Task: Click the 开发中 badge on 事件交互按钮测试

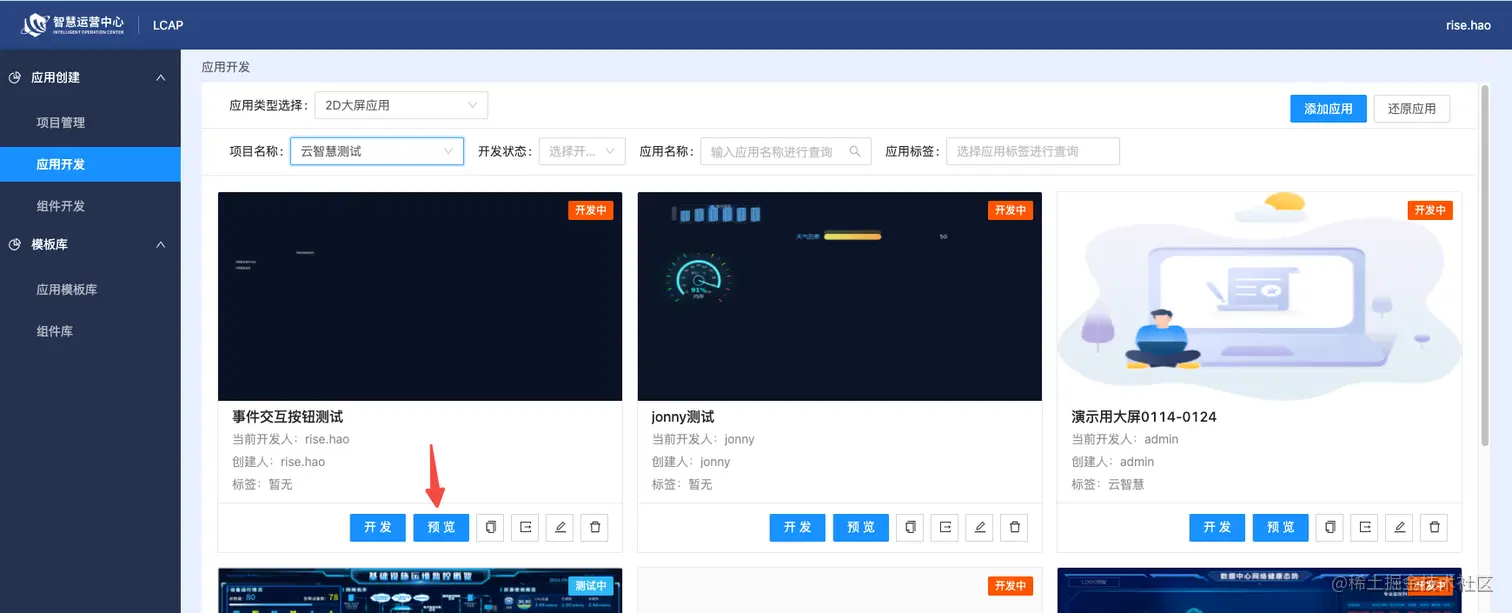Action: (590, 210)
